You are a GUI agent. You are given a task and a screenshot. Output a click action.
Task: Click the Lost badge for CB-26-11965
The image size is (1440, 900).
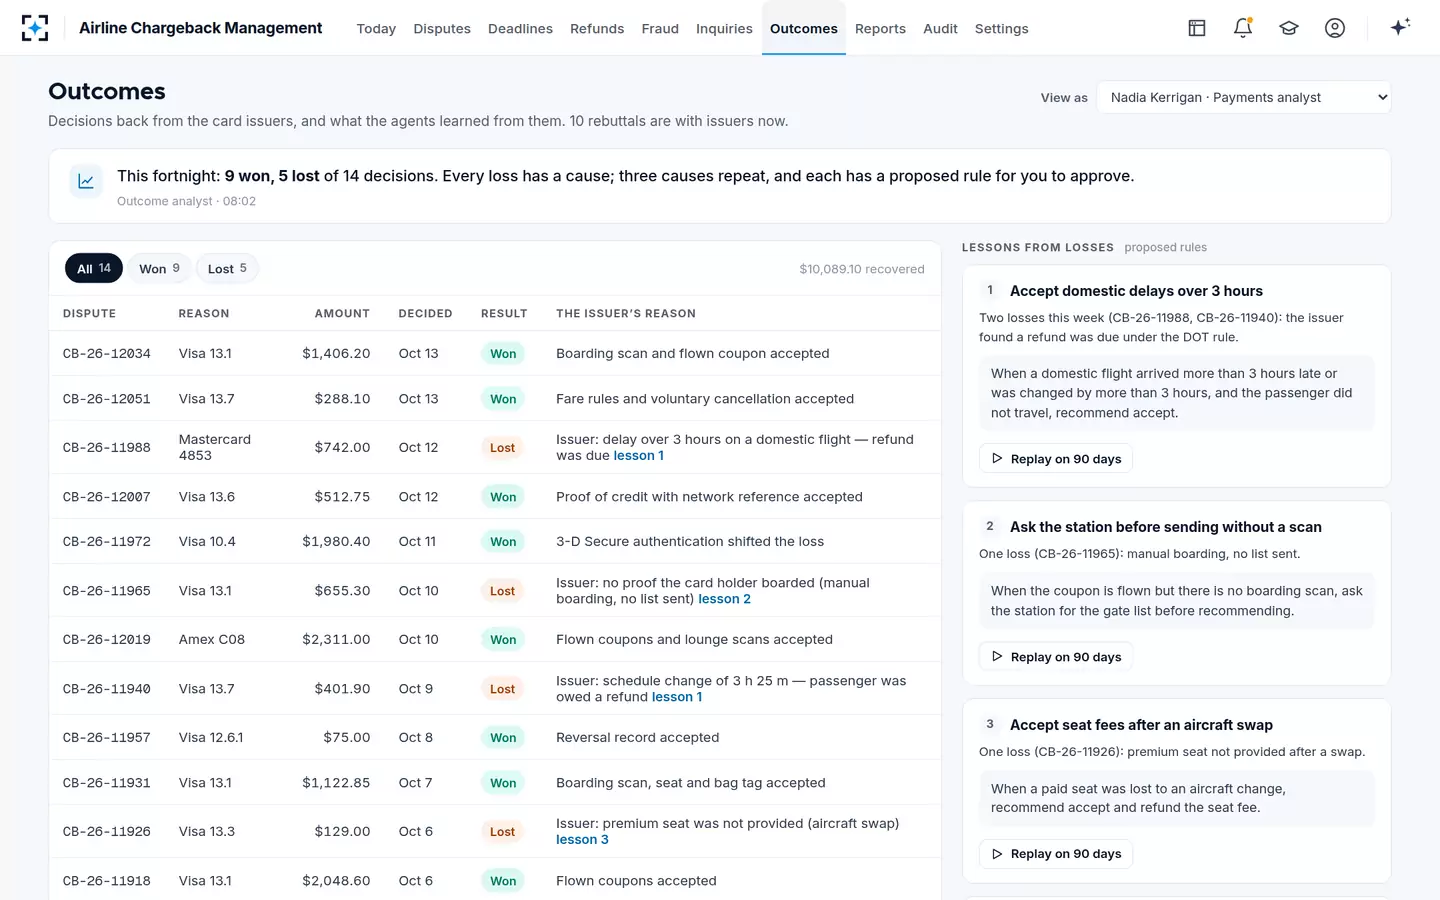(502, 591)
